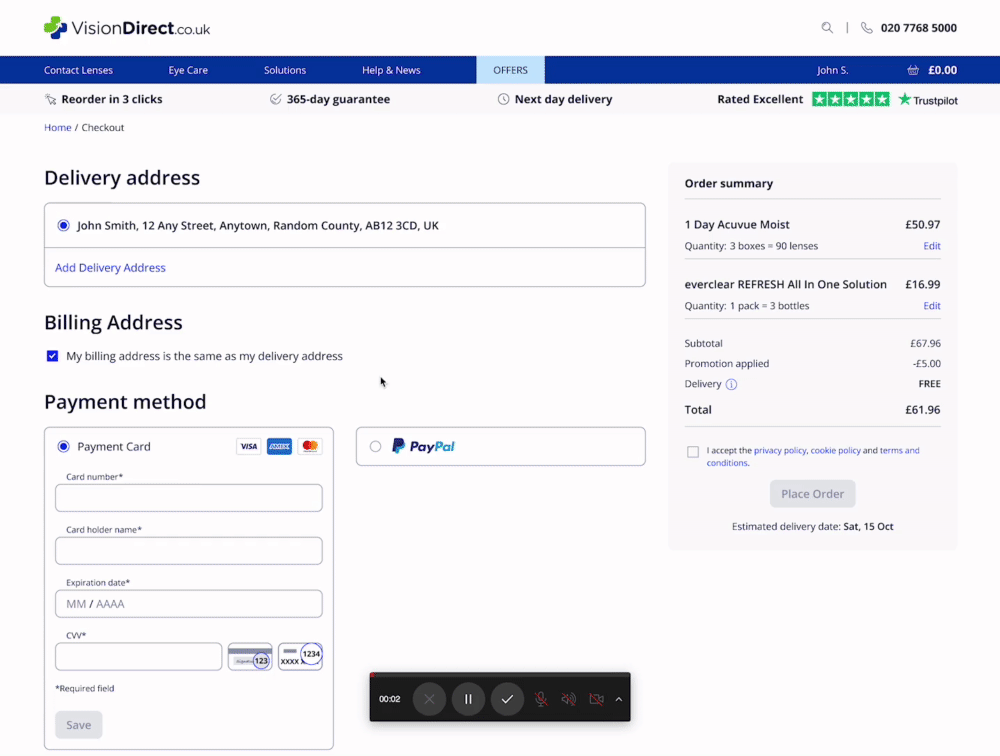Open the privacy policy link

pos(780,450)
